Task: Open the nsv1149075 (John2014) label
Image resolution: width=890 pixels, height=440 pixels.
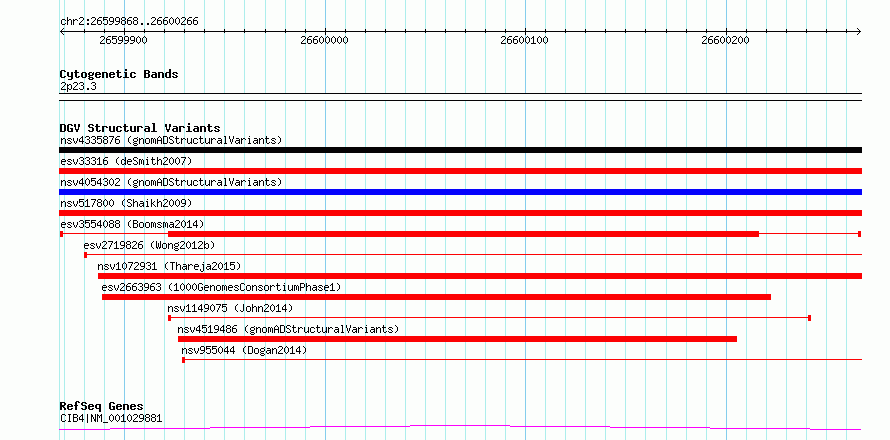Action: click(230, 308)
